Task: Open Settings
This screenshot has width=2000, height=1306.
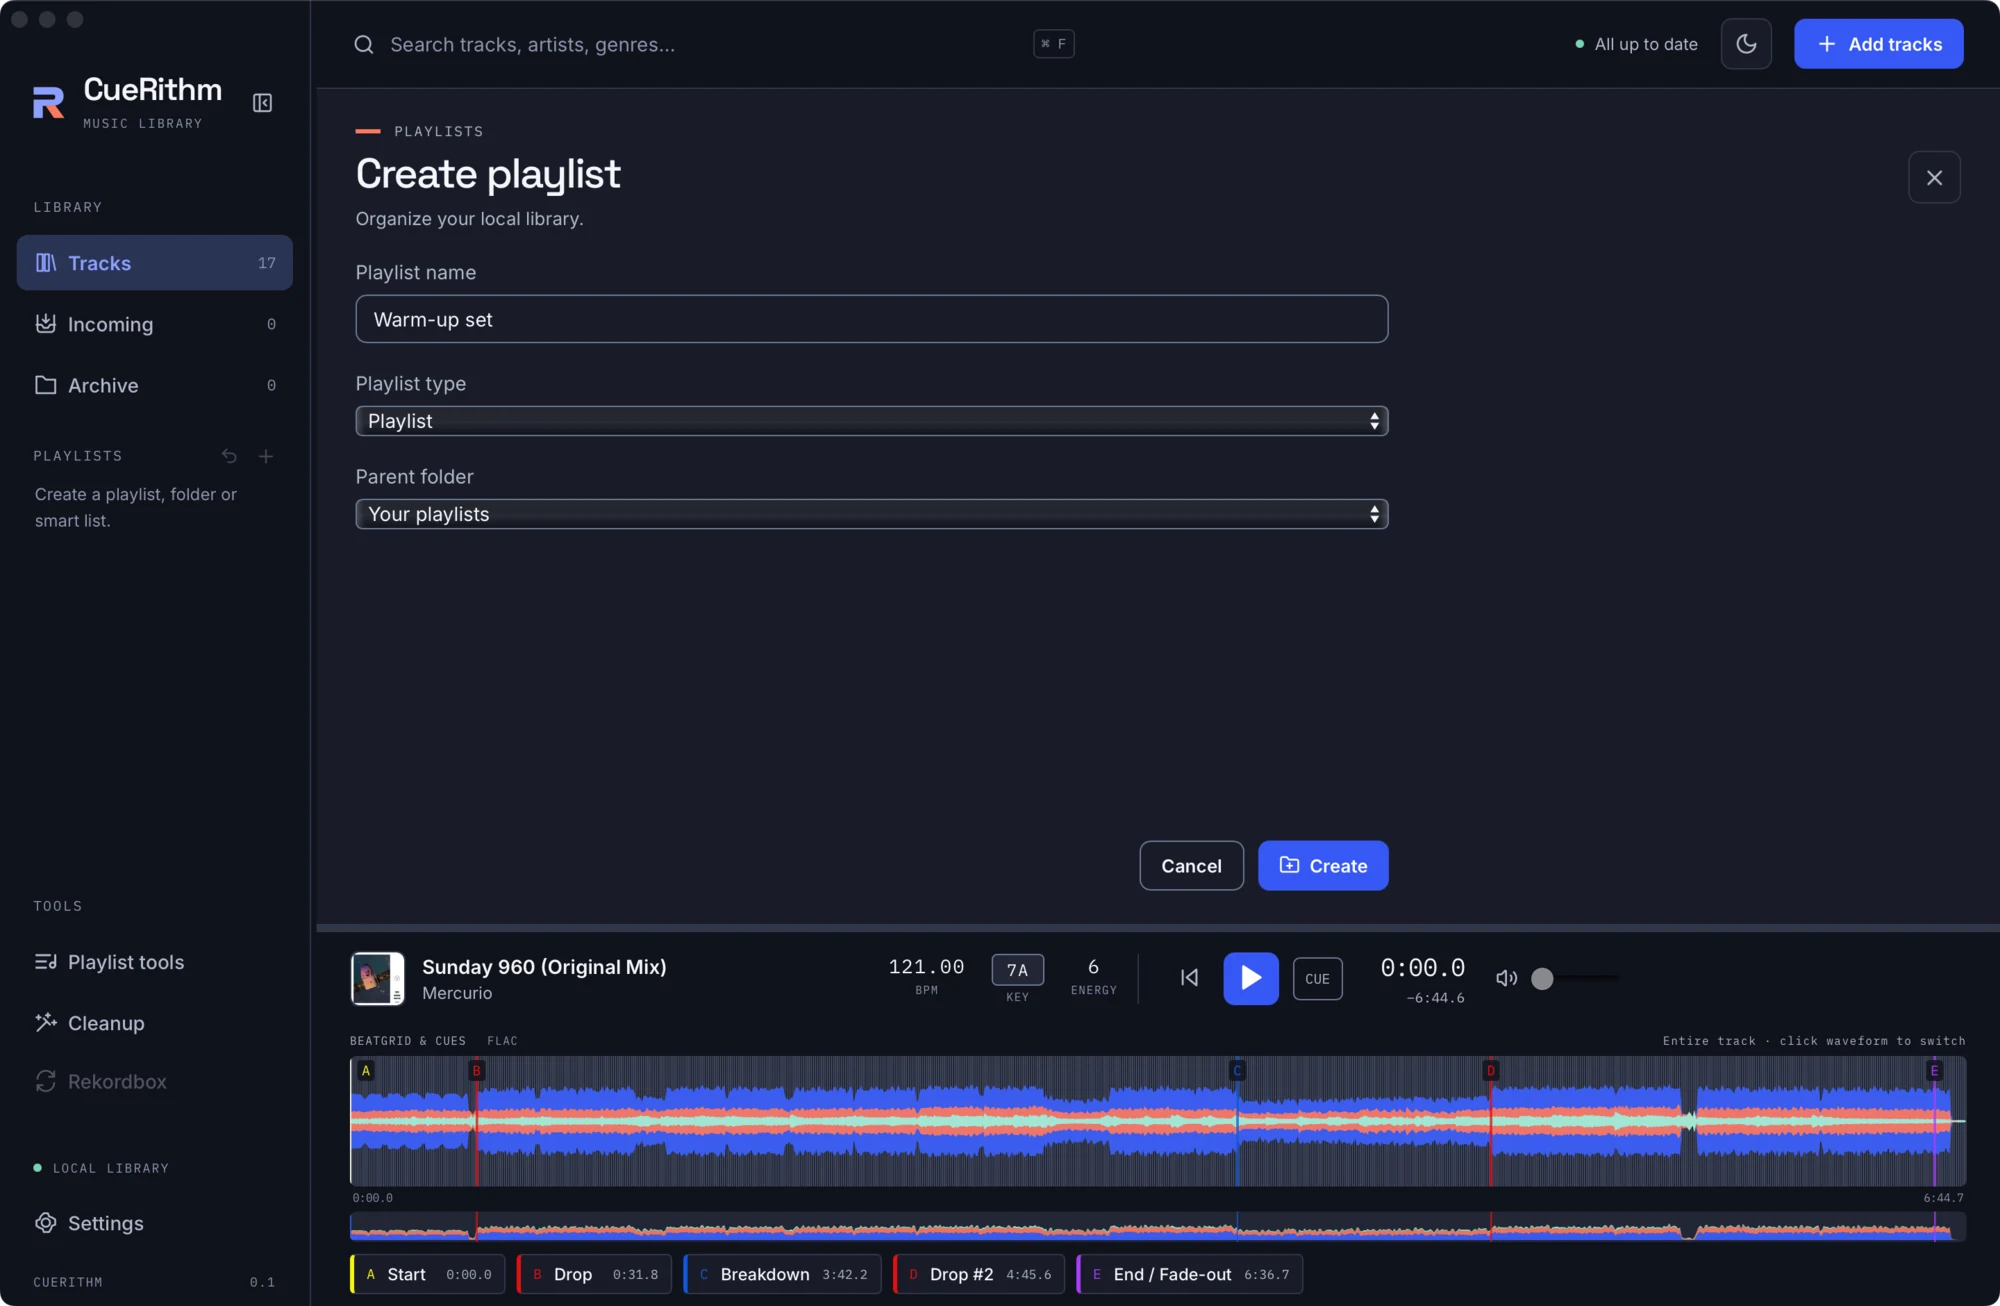Action: tap(155, 1224)
